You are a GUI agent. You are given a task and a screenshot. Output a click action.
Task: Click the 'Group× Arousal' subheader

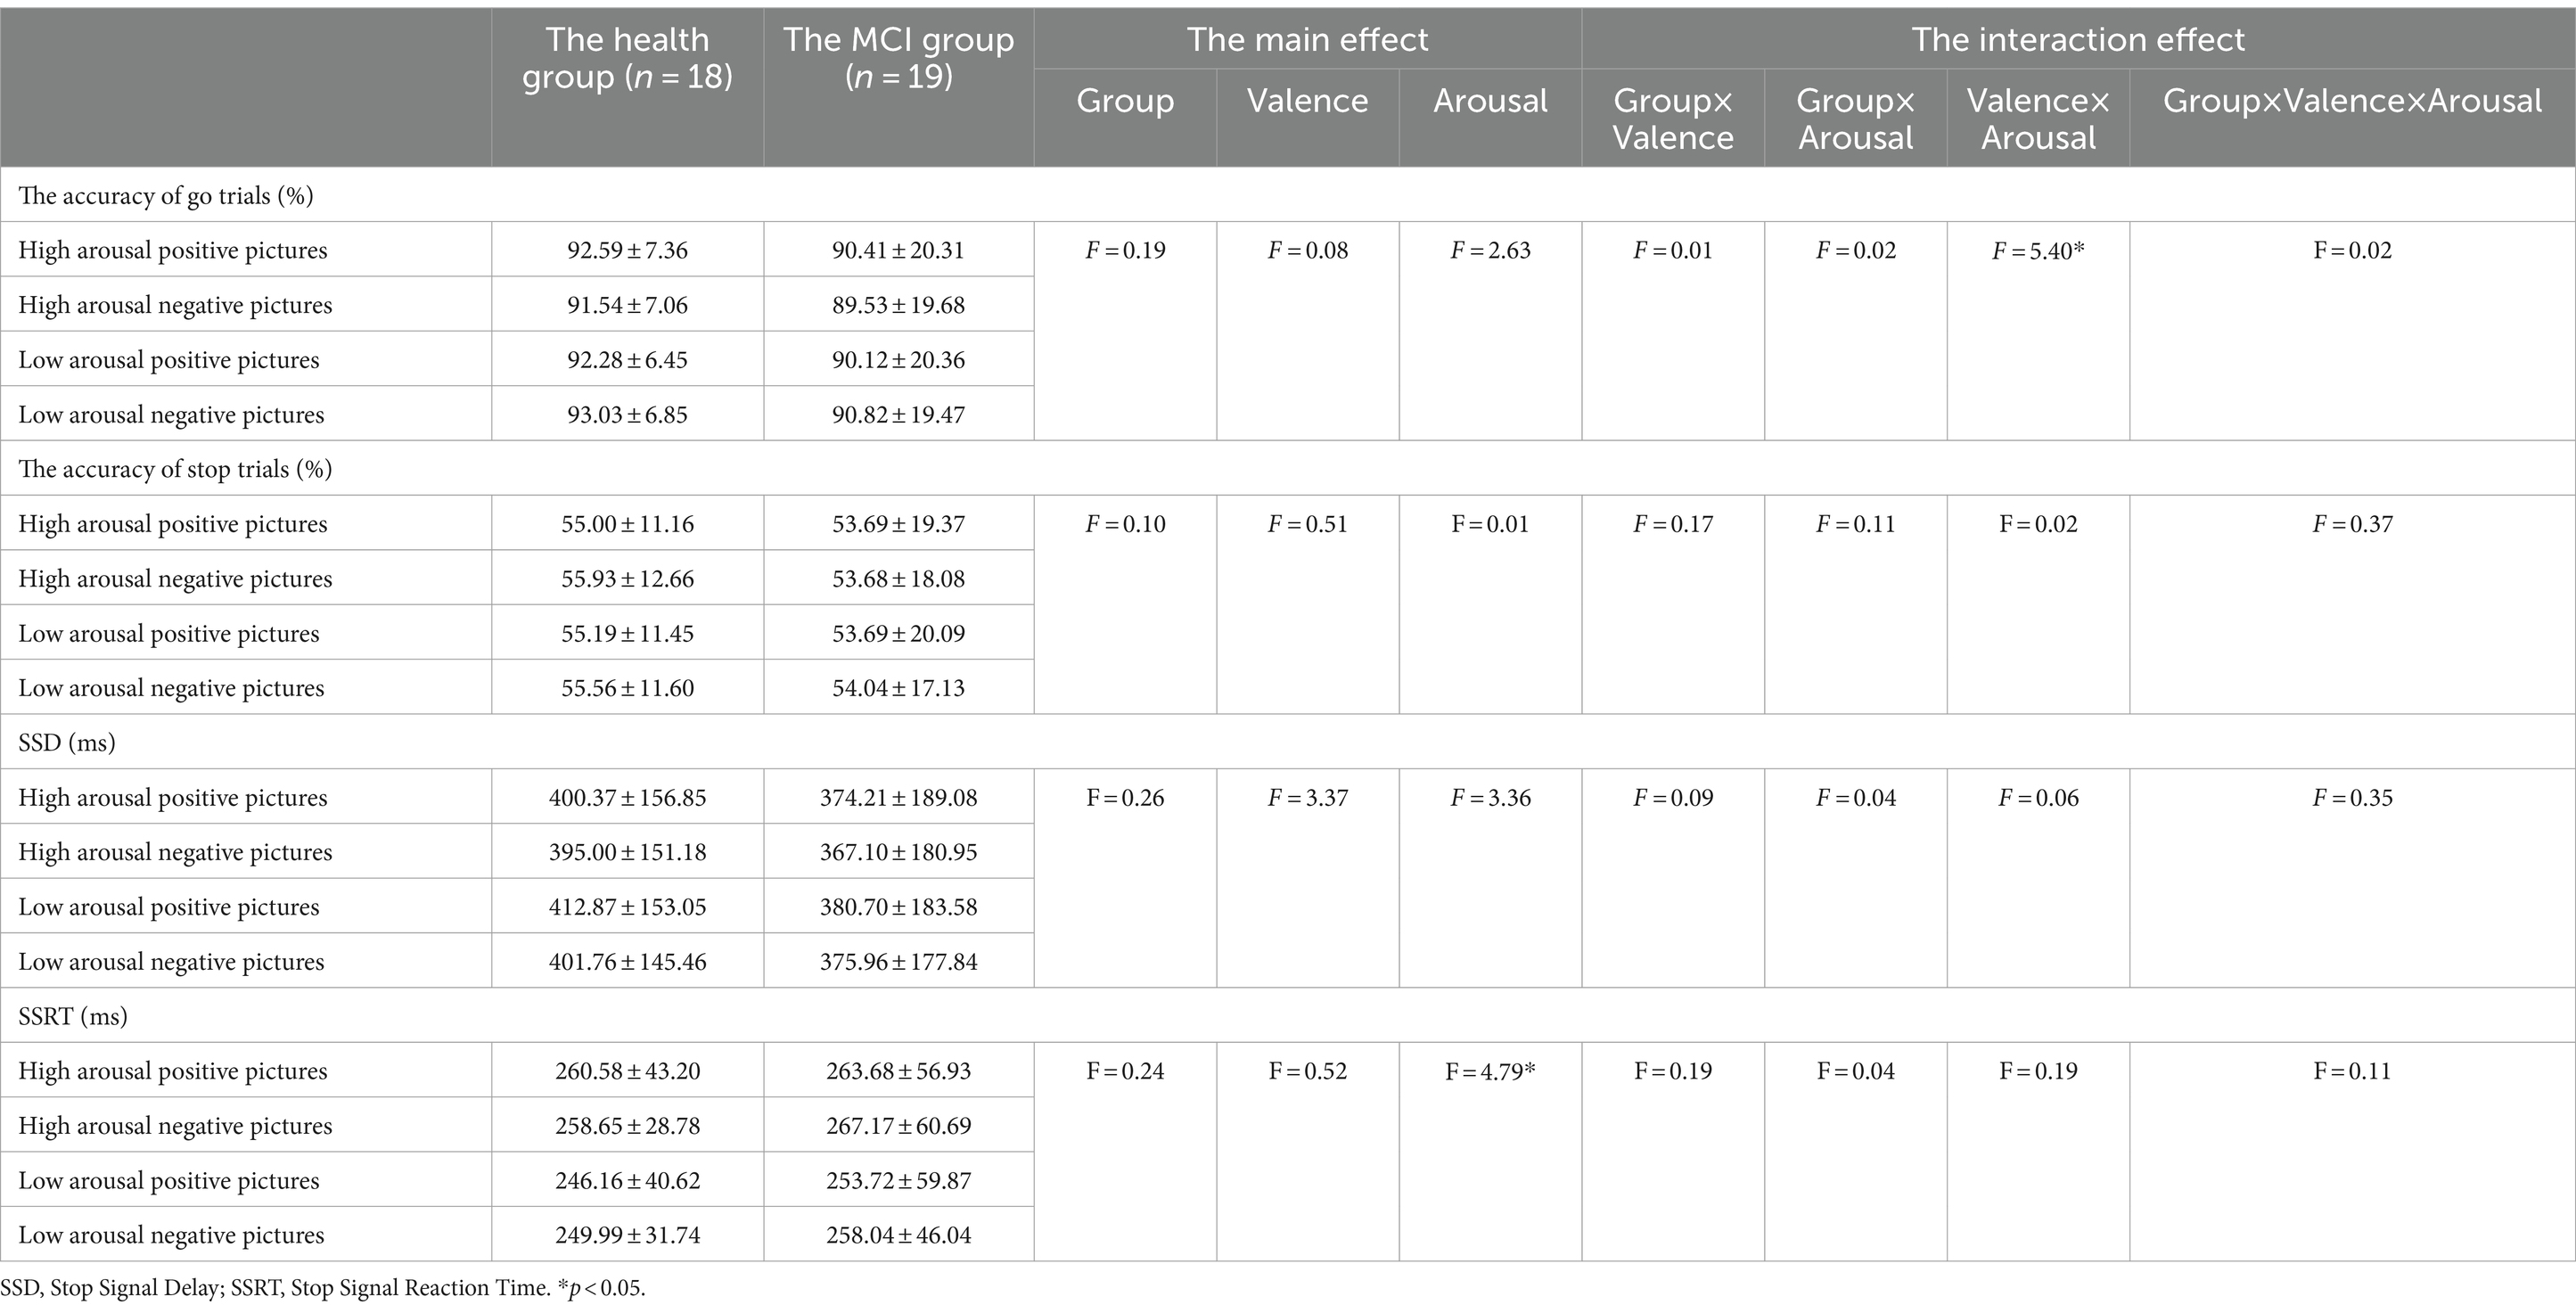[x=1856, y=118]
